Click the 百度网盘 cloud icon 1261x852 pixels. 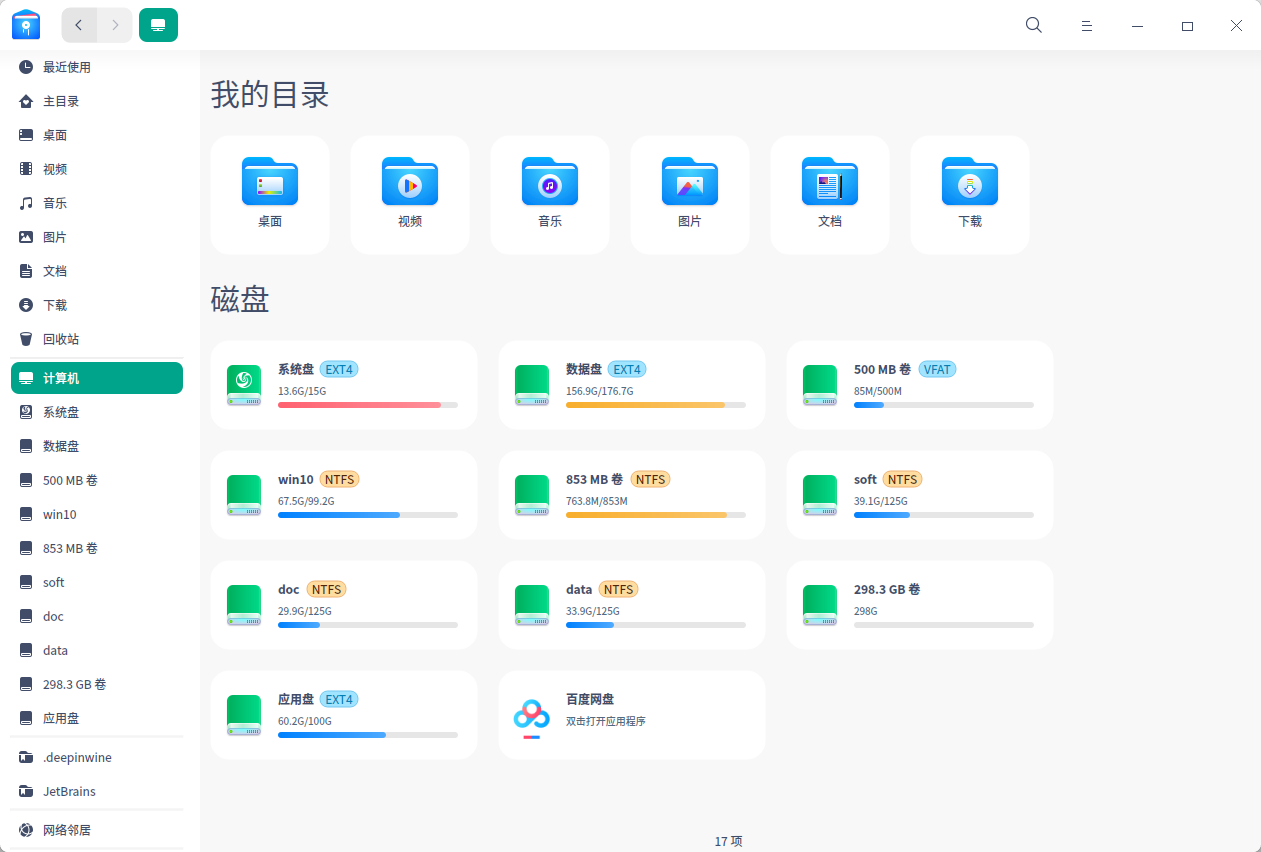coord(532,716)
